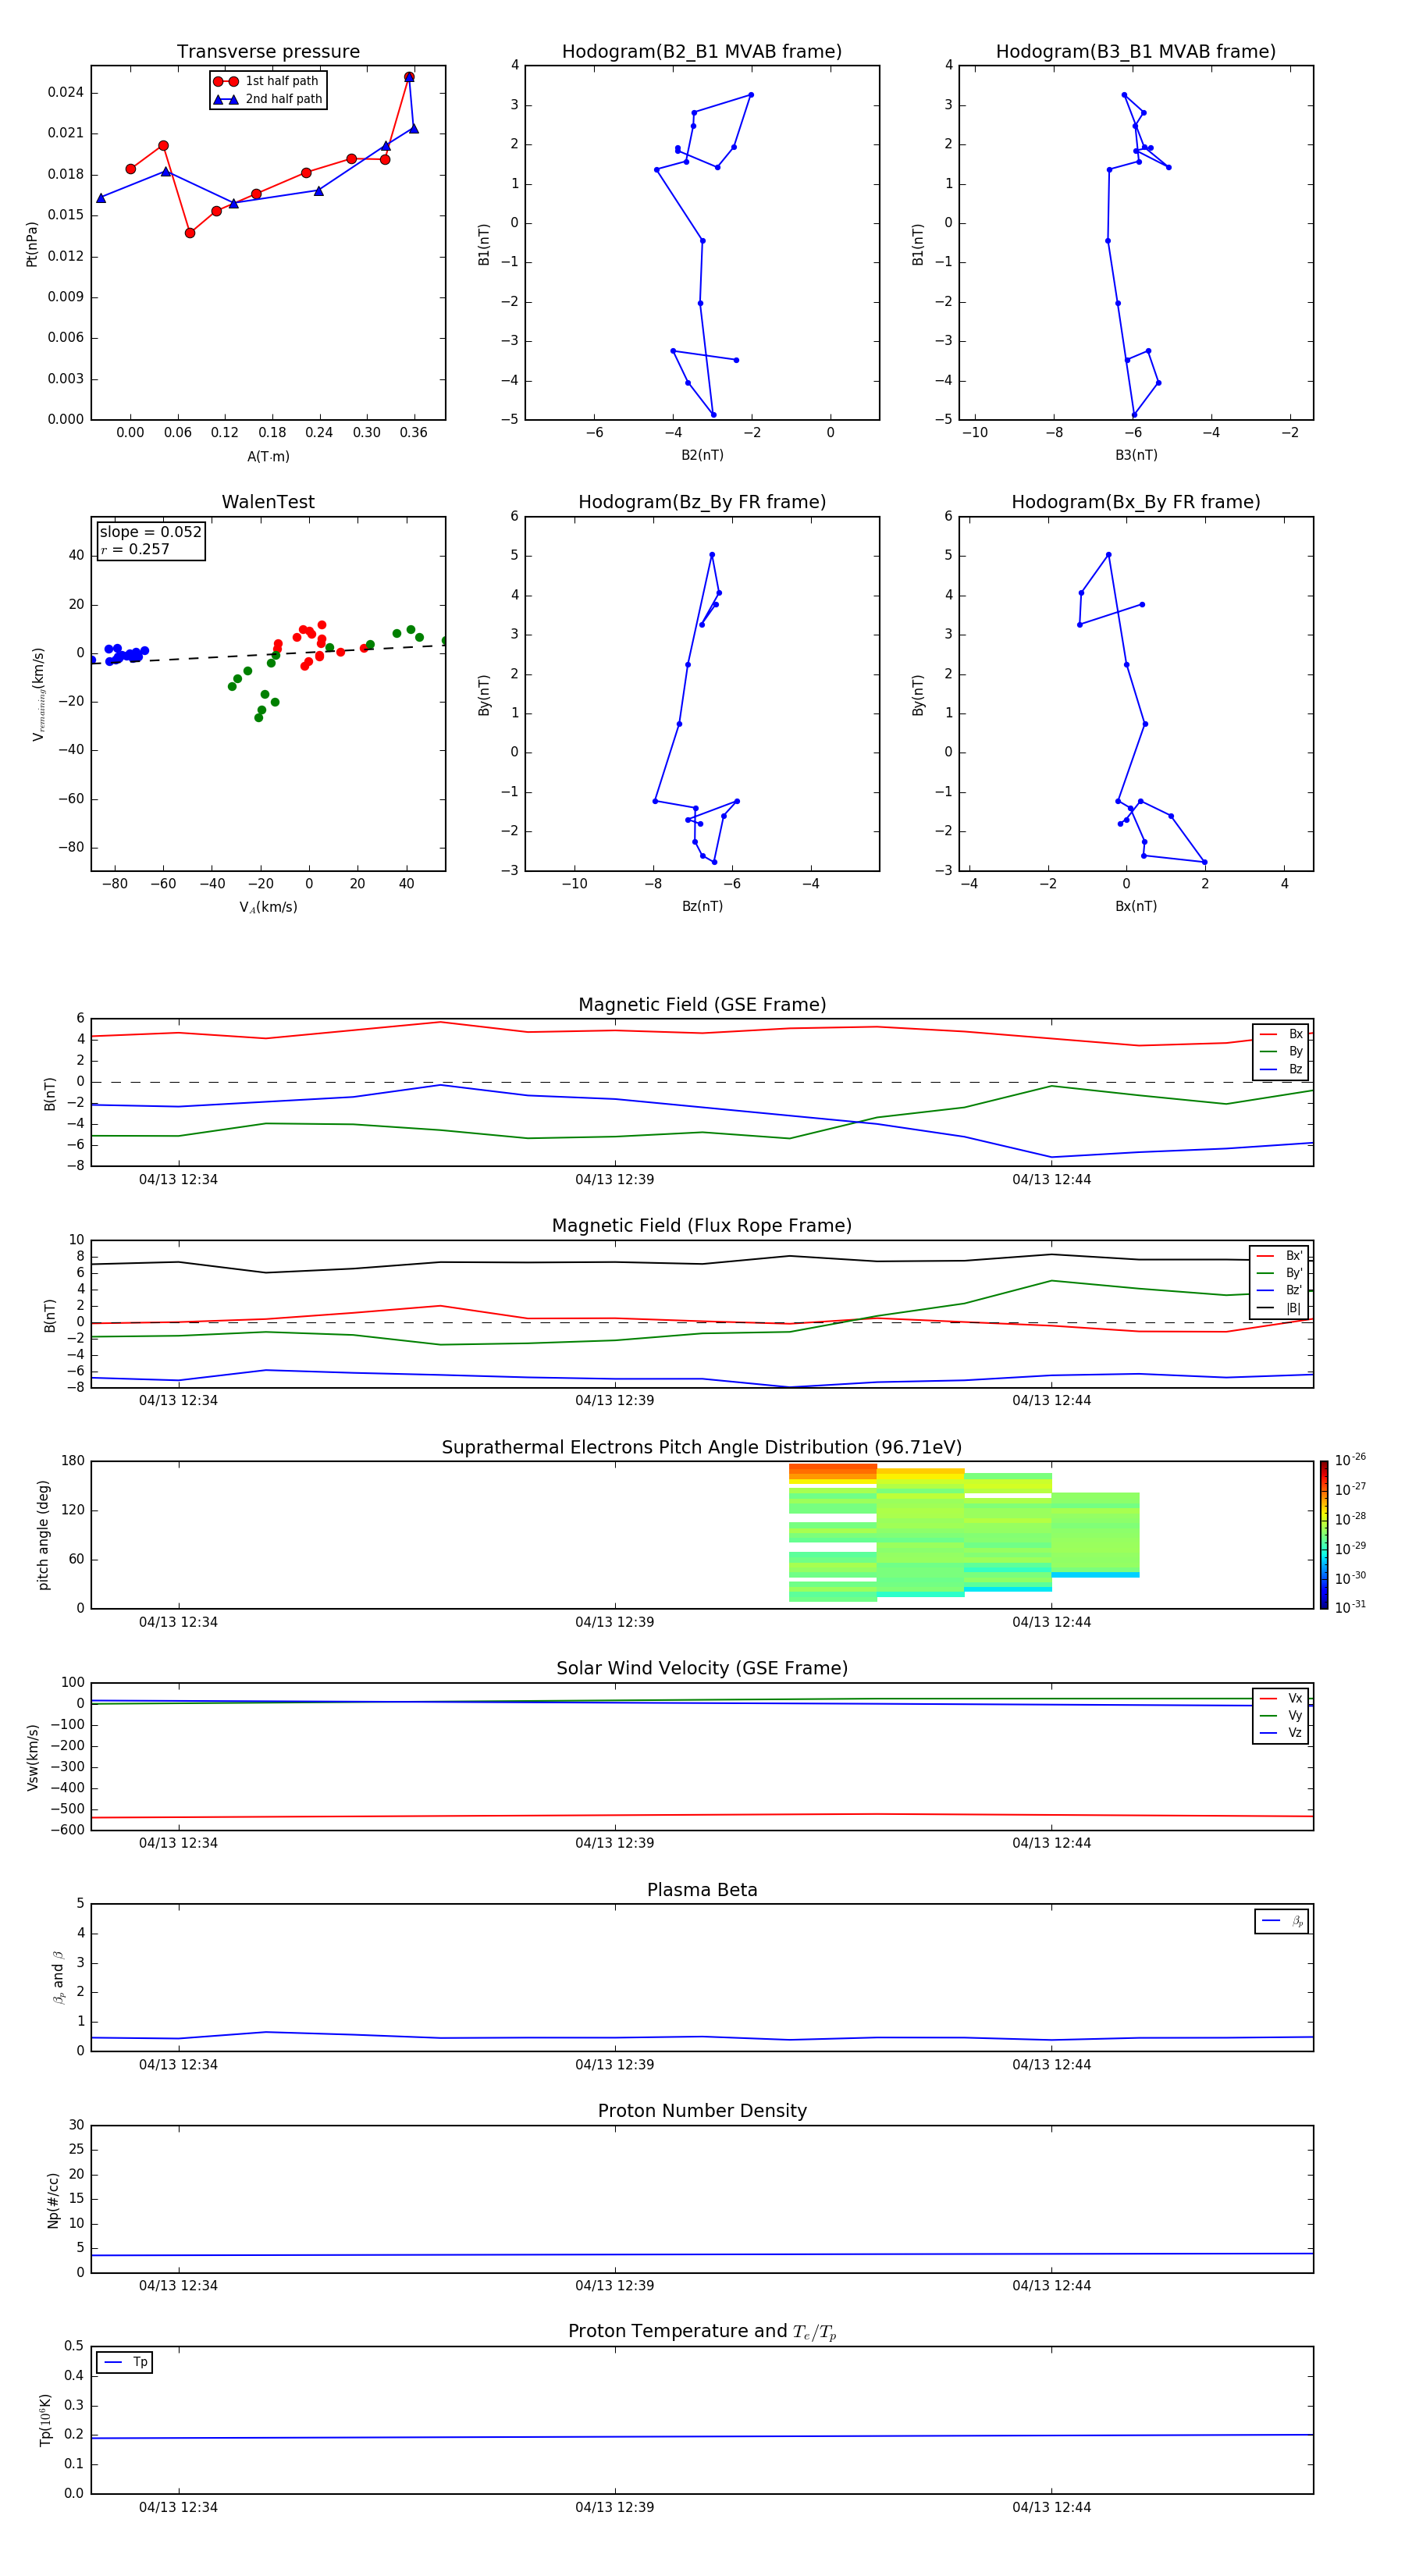The width and height of the screenshot is (1405, 2576).
Task: Click 'Magnetic Field (Flux Rope Frame)' title
Action: point(702,1226)
